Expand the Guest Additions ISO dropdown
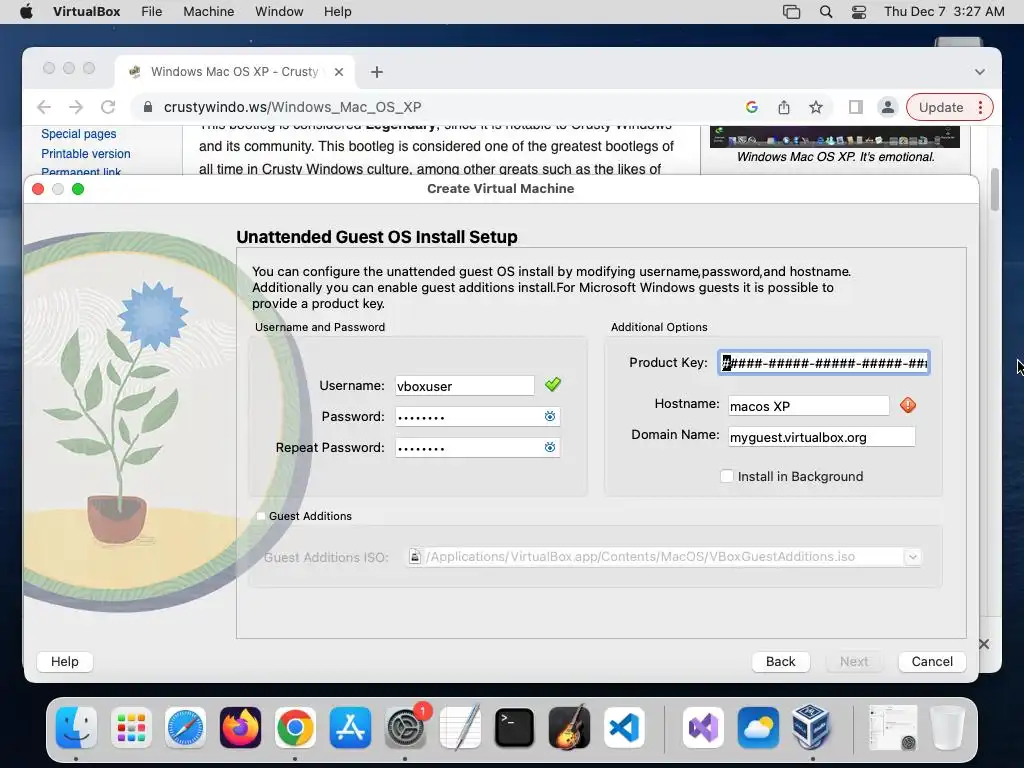 [912, 556]
